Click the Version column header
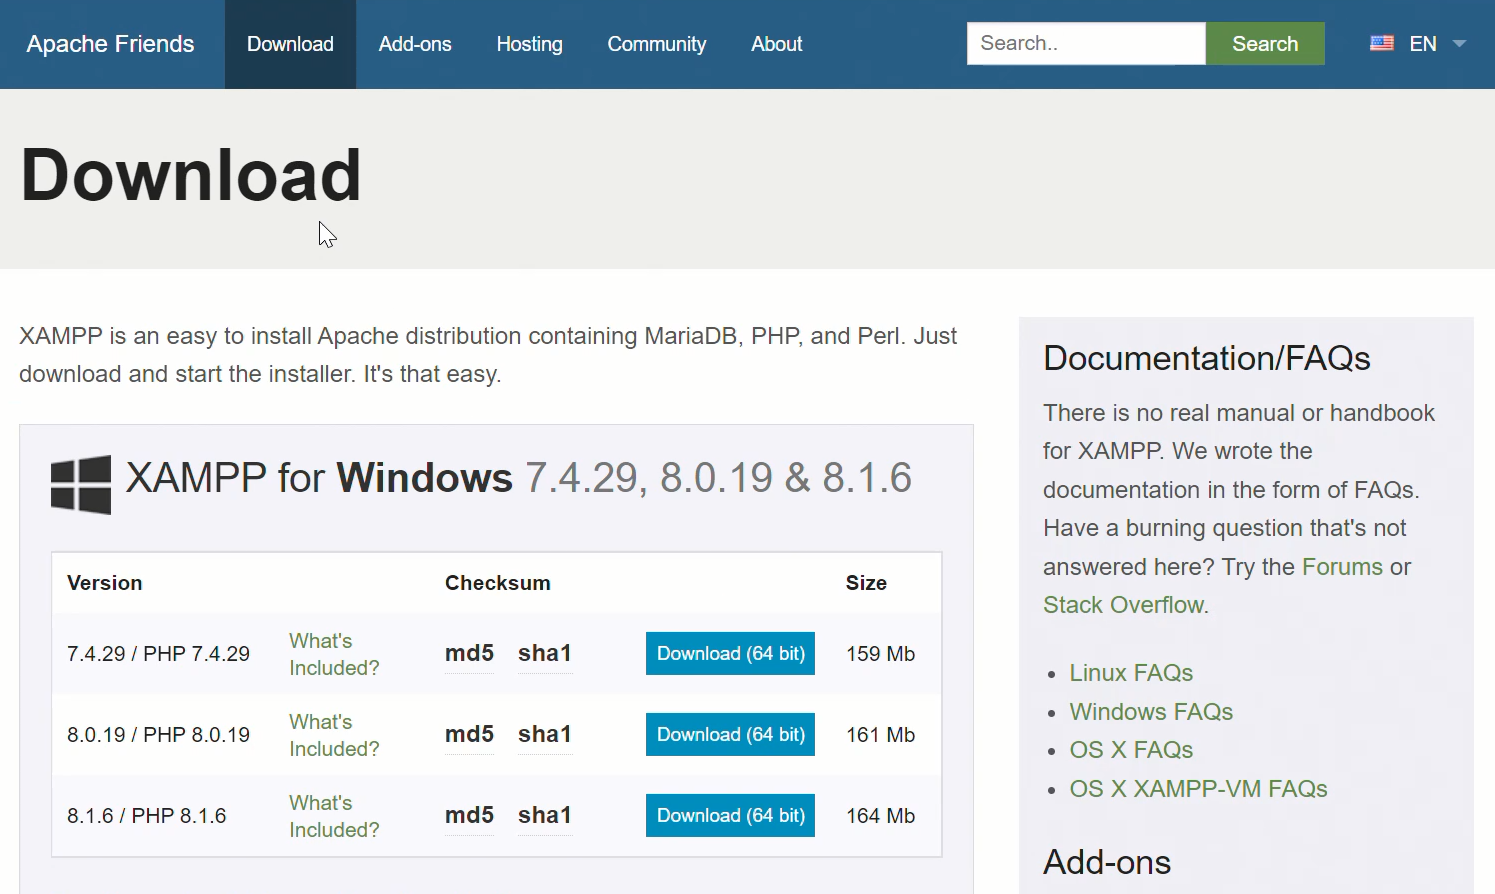 pos(104,583)
